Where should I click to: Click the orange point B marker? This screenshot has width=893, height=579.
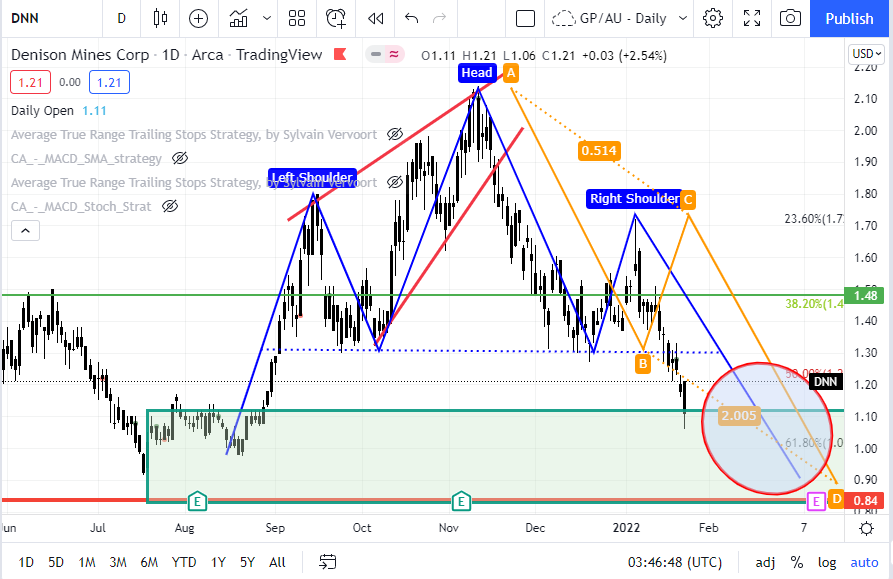[x=643, y=364]
